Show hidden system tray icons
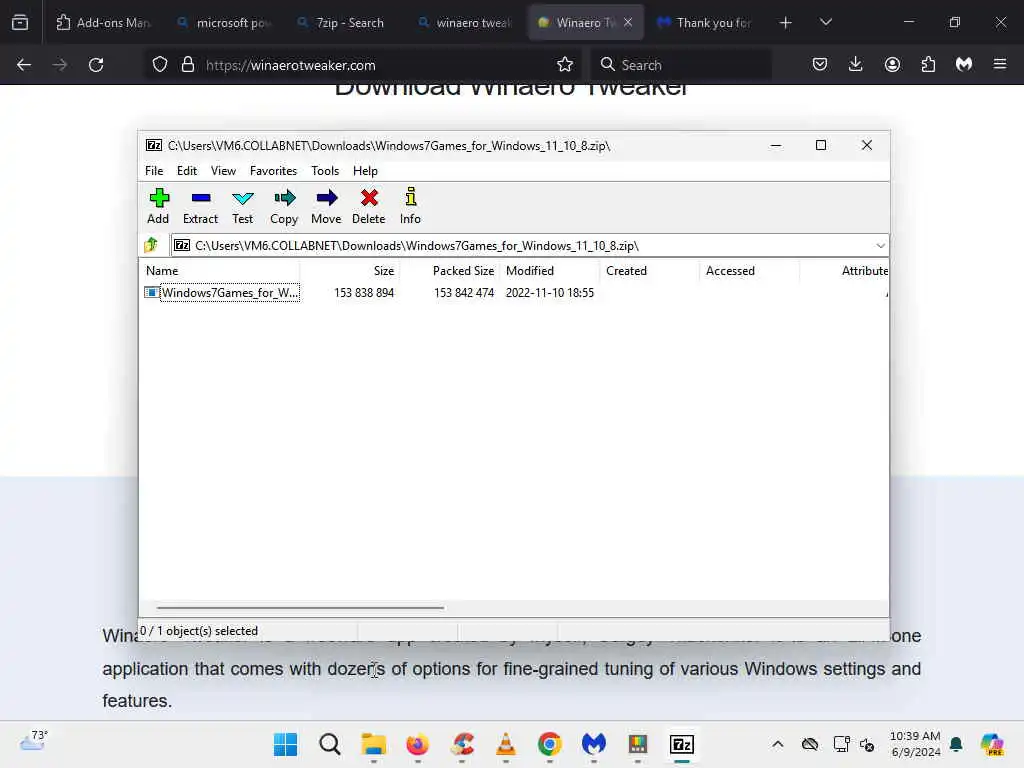The height and width of the screenshot is (768, 1024). [x=778, y=744]
